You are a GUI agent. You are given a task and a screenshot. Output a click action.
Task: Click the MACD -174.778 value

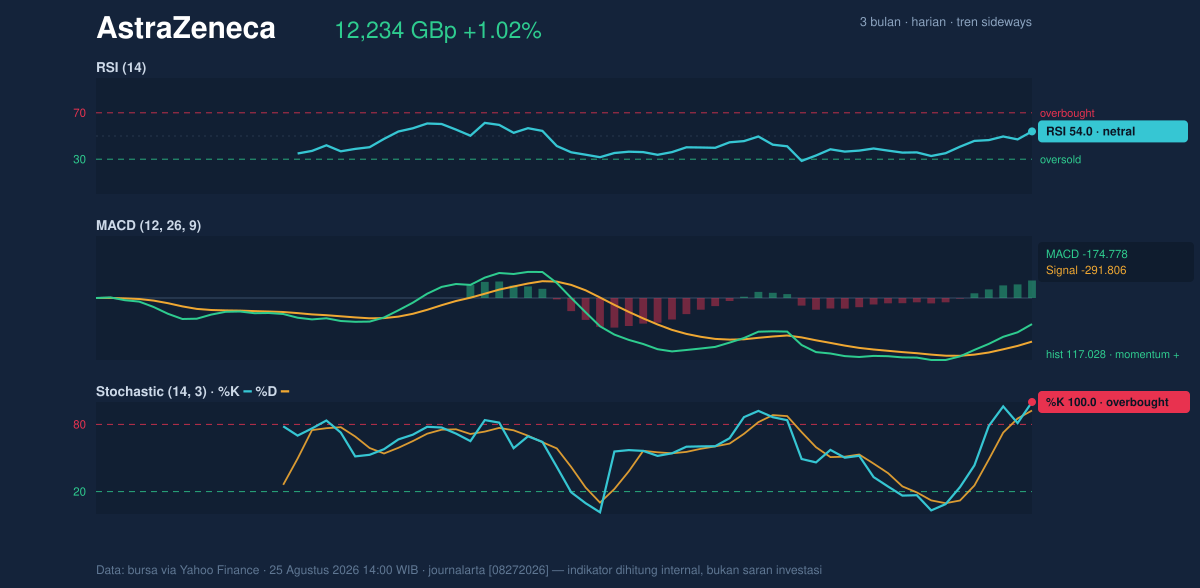pos(1087,254)
